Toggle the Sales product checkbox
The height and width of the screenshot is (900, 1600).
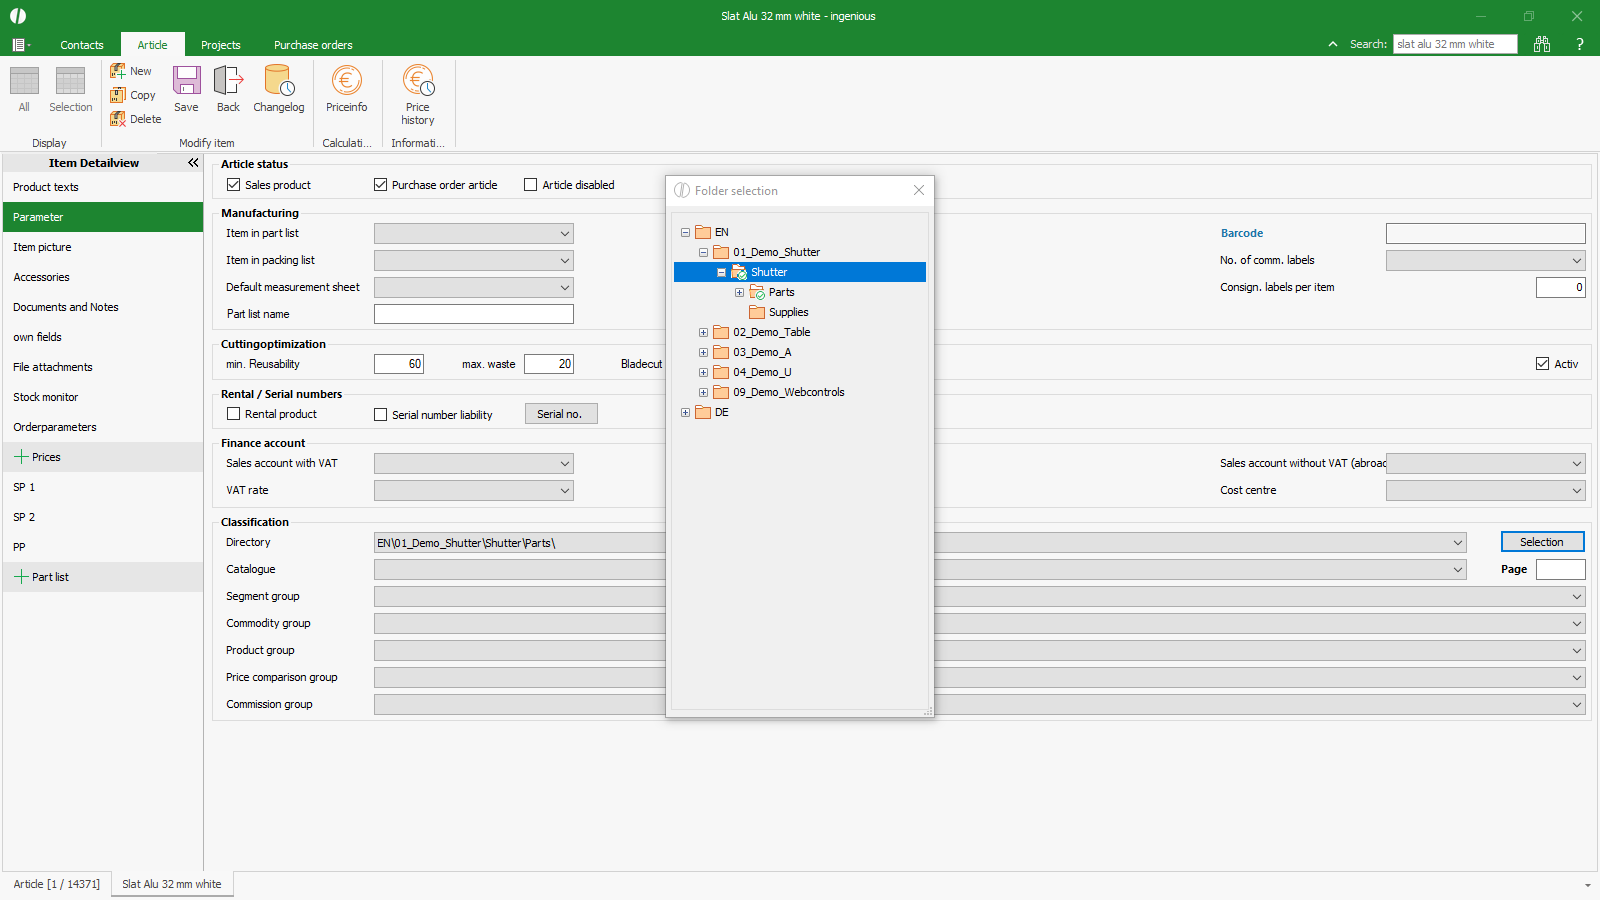pyautogui.click(x=234, y=185)
